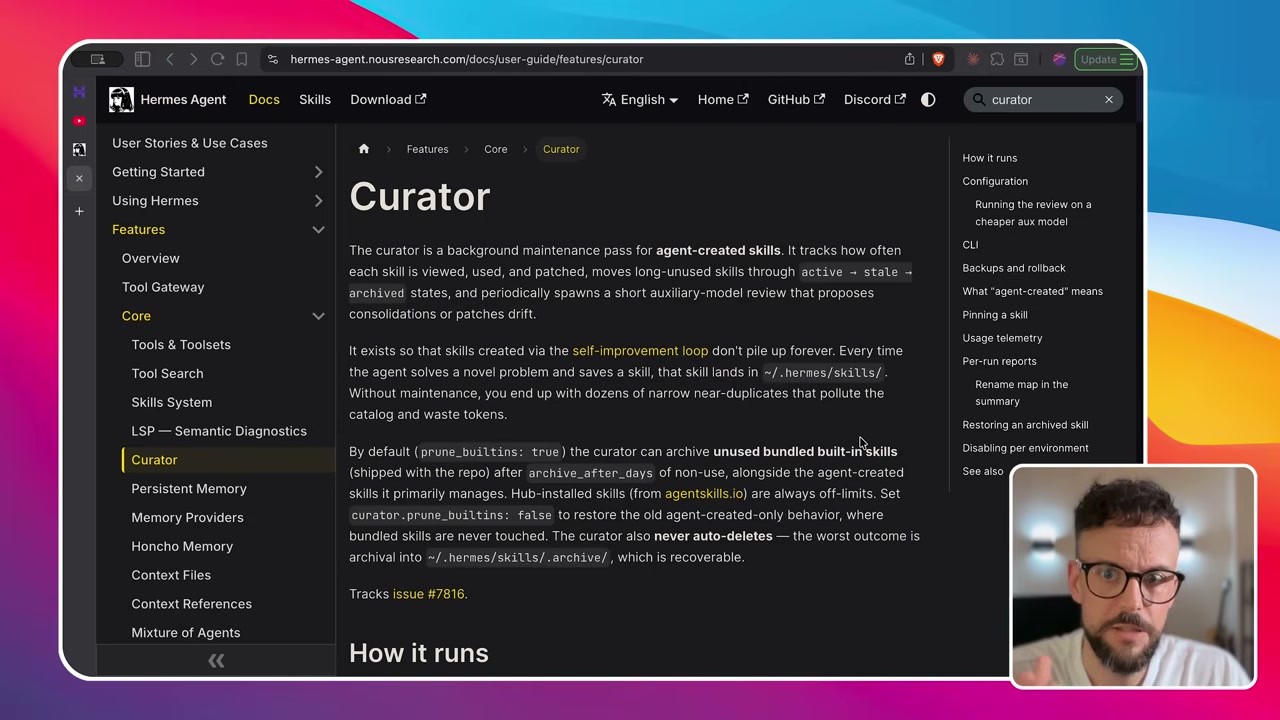Open Skills System in sidebar
This screenshot has height=720, width=1280.
(172, 402)
